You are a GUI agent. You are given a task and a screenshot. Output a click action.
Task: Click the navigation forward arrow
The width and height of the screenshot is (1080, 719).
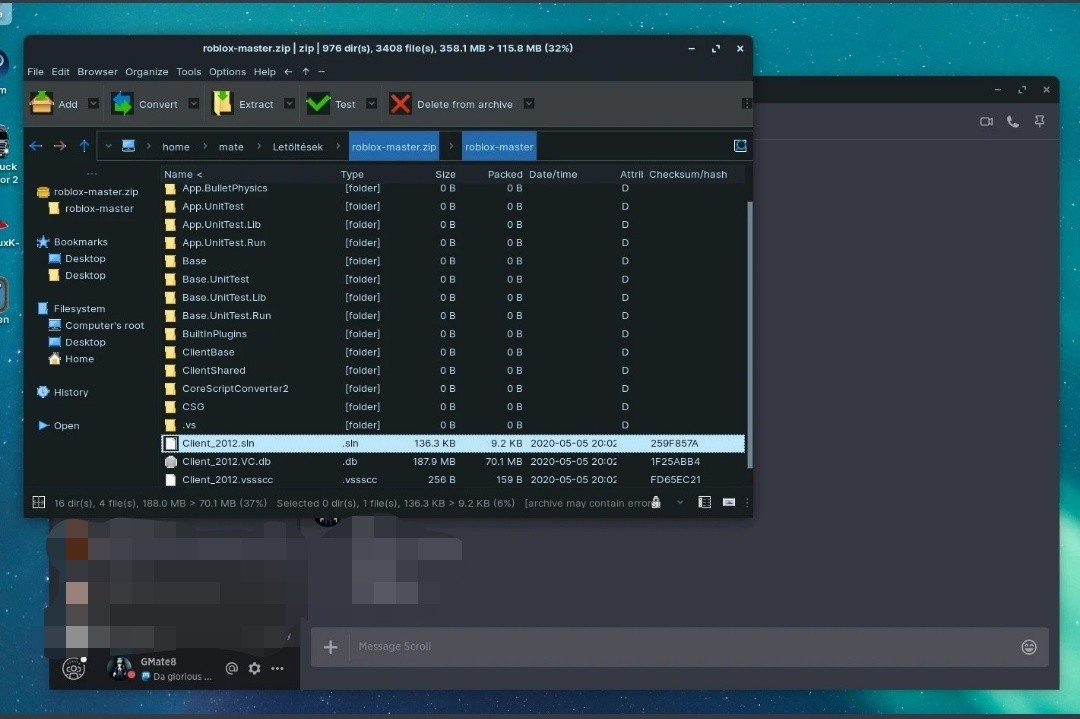60,146
